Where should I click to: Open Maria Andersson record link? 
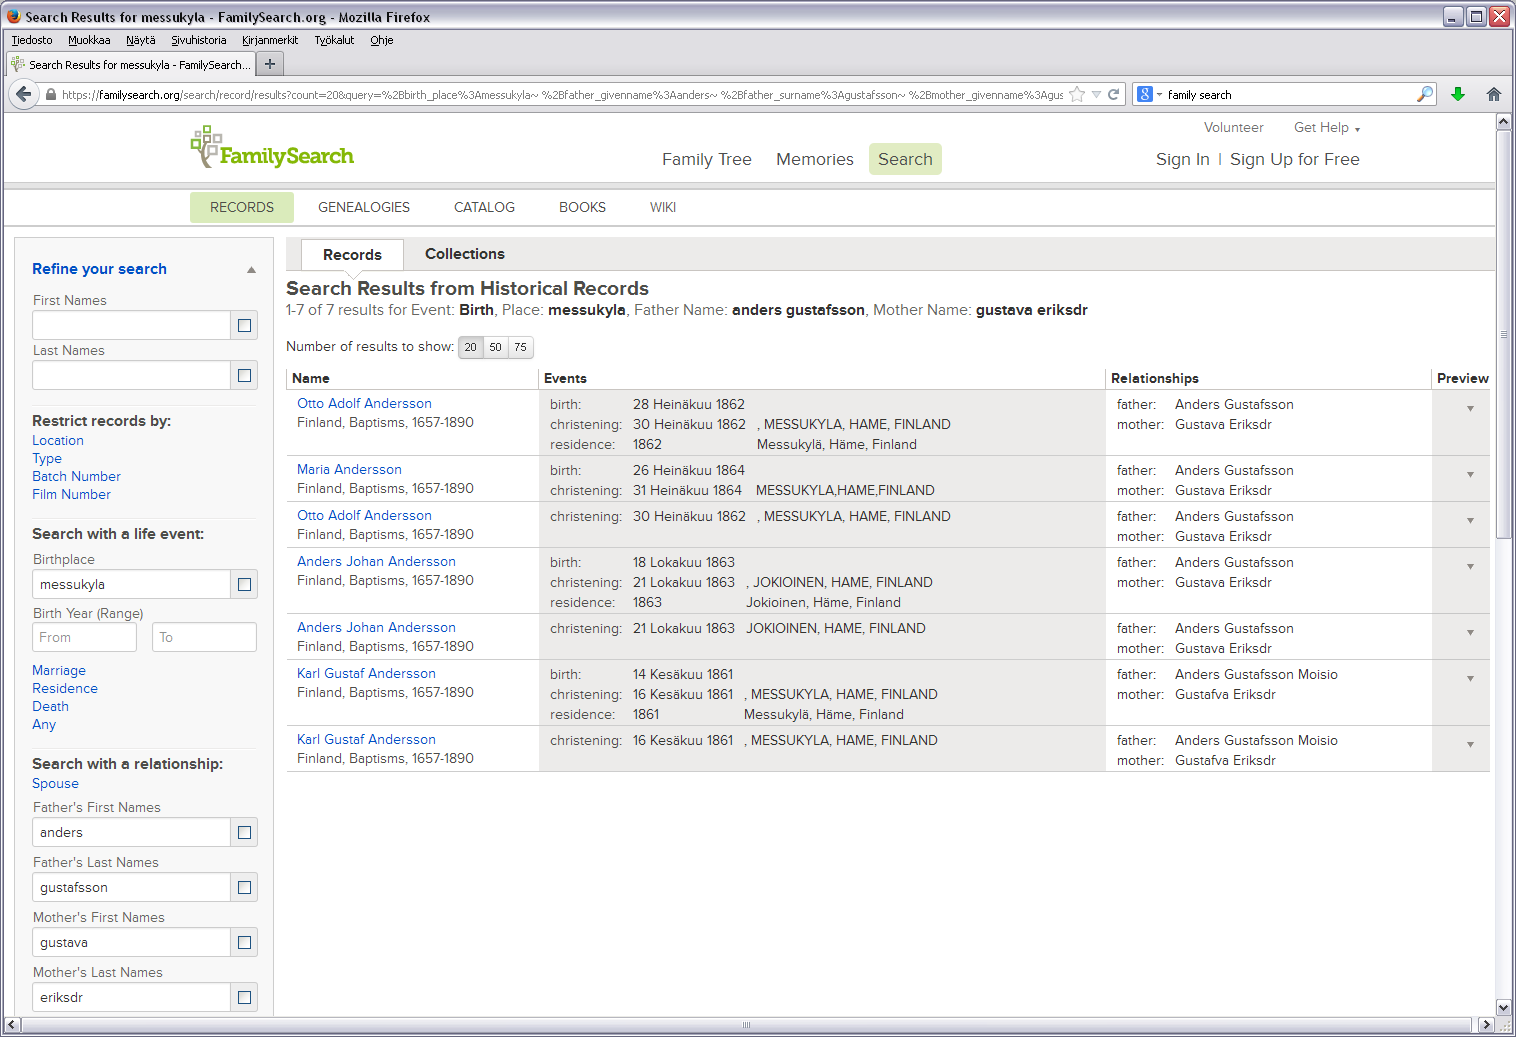pos(349,469)
